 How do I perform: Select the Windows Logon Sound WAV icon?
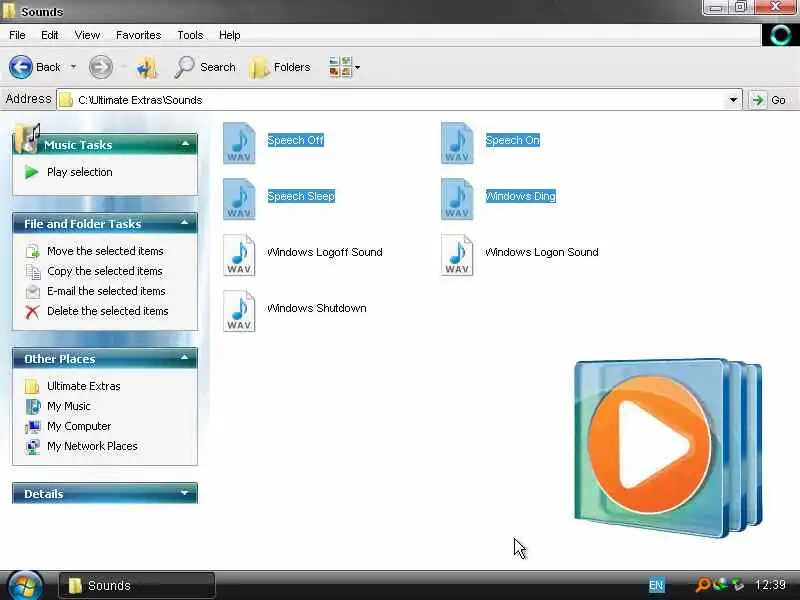[x=457, y=255]
